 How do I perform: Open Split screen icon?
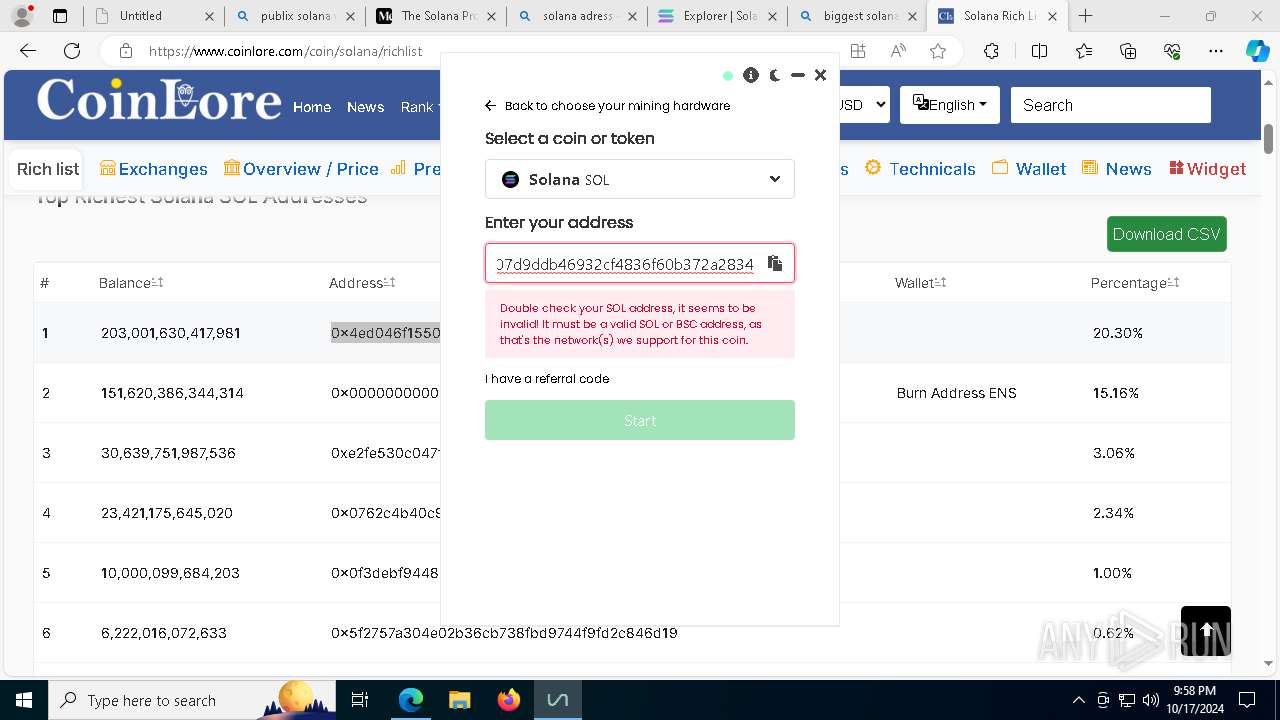1039,51
